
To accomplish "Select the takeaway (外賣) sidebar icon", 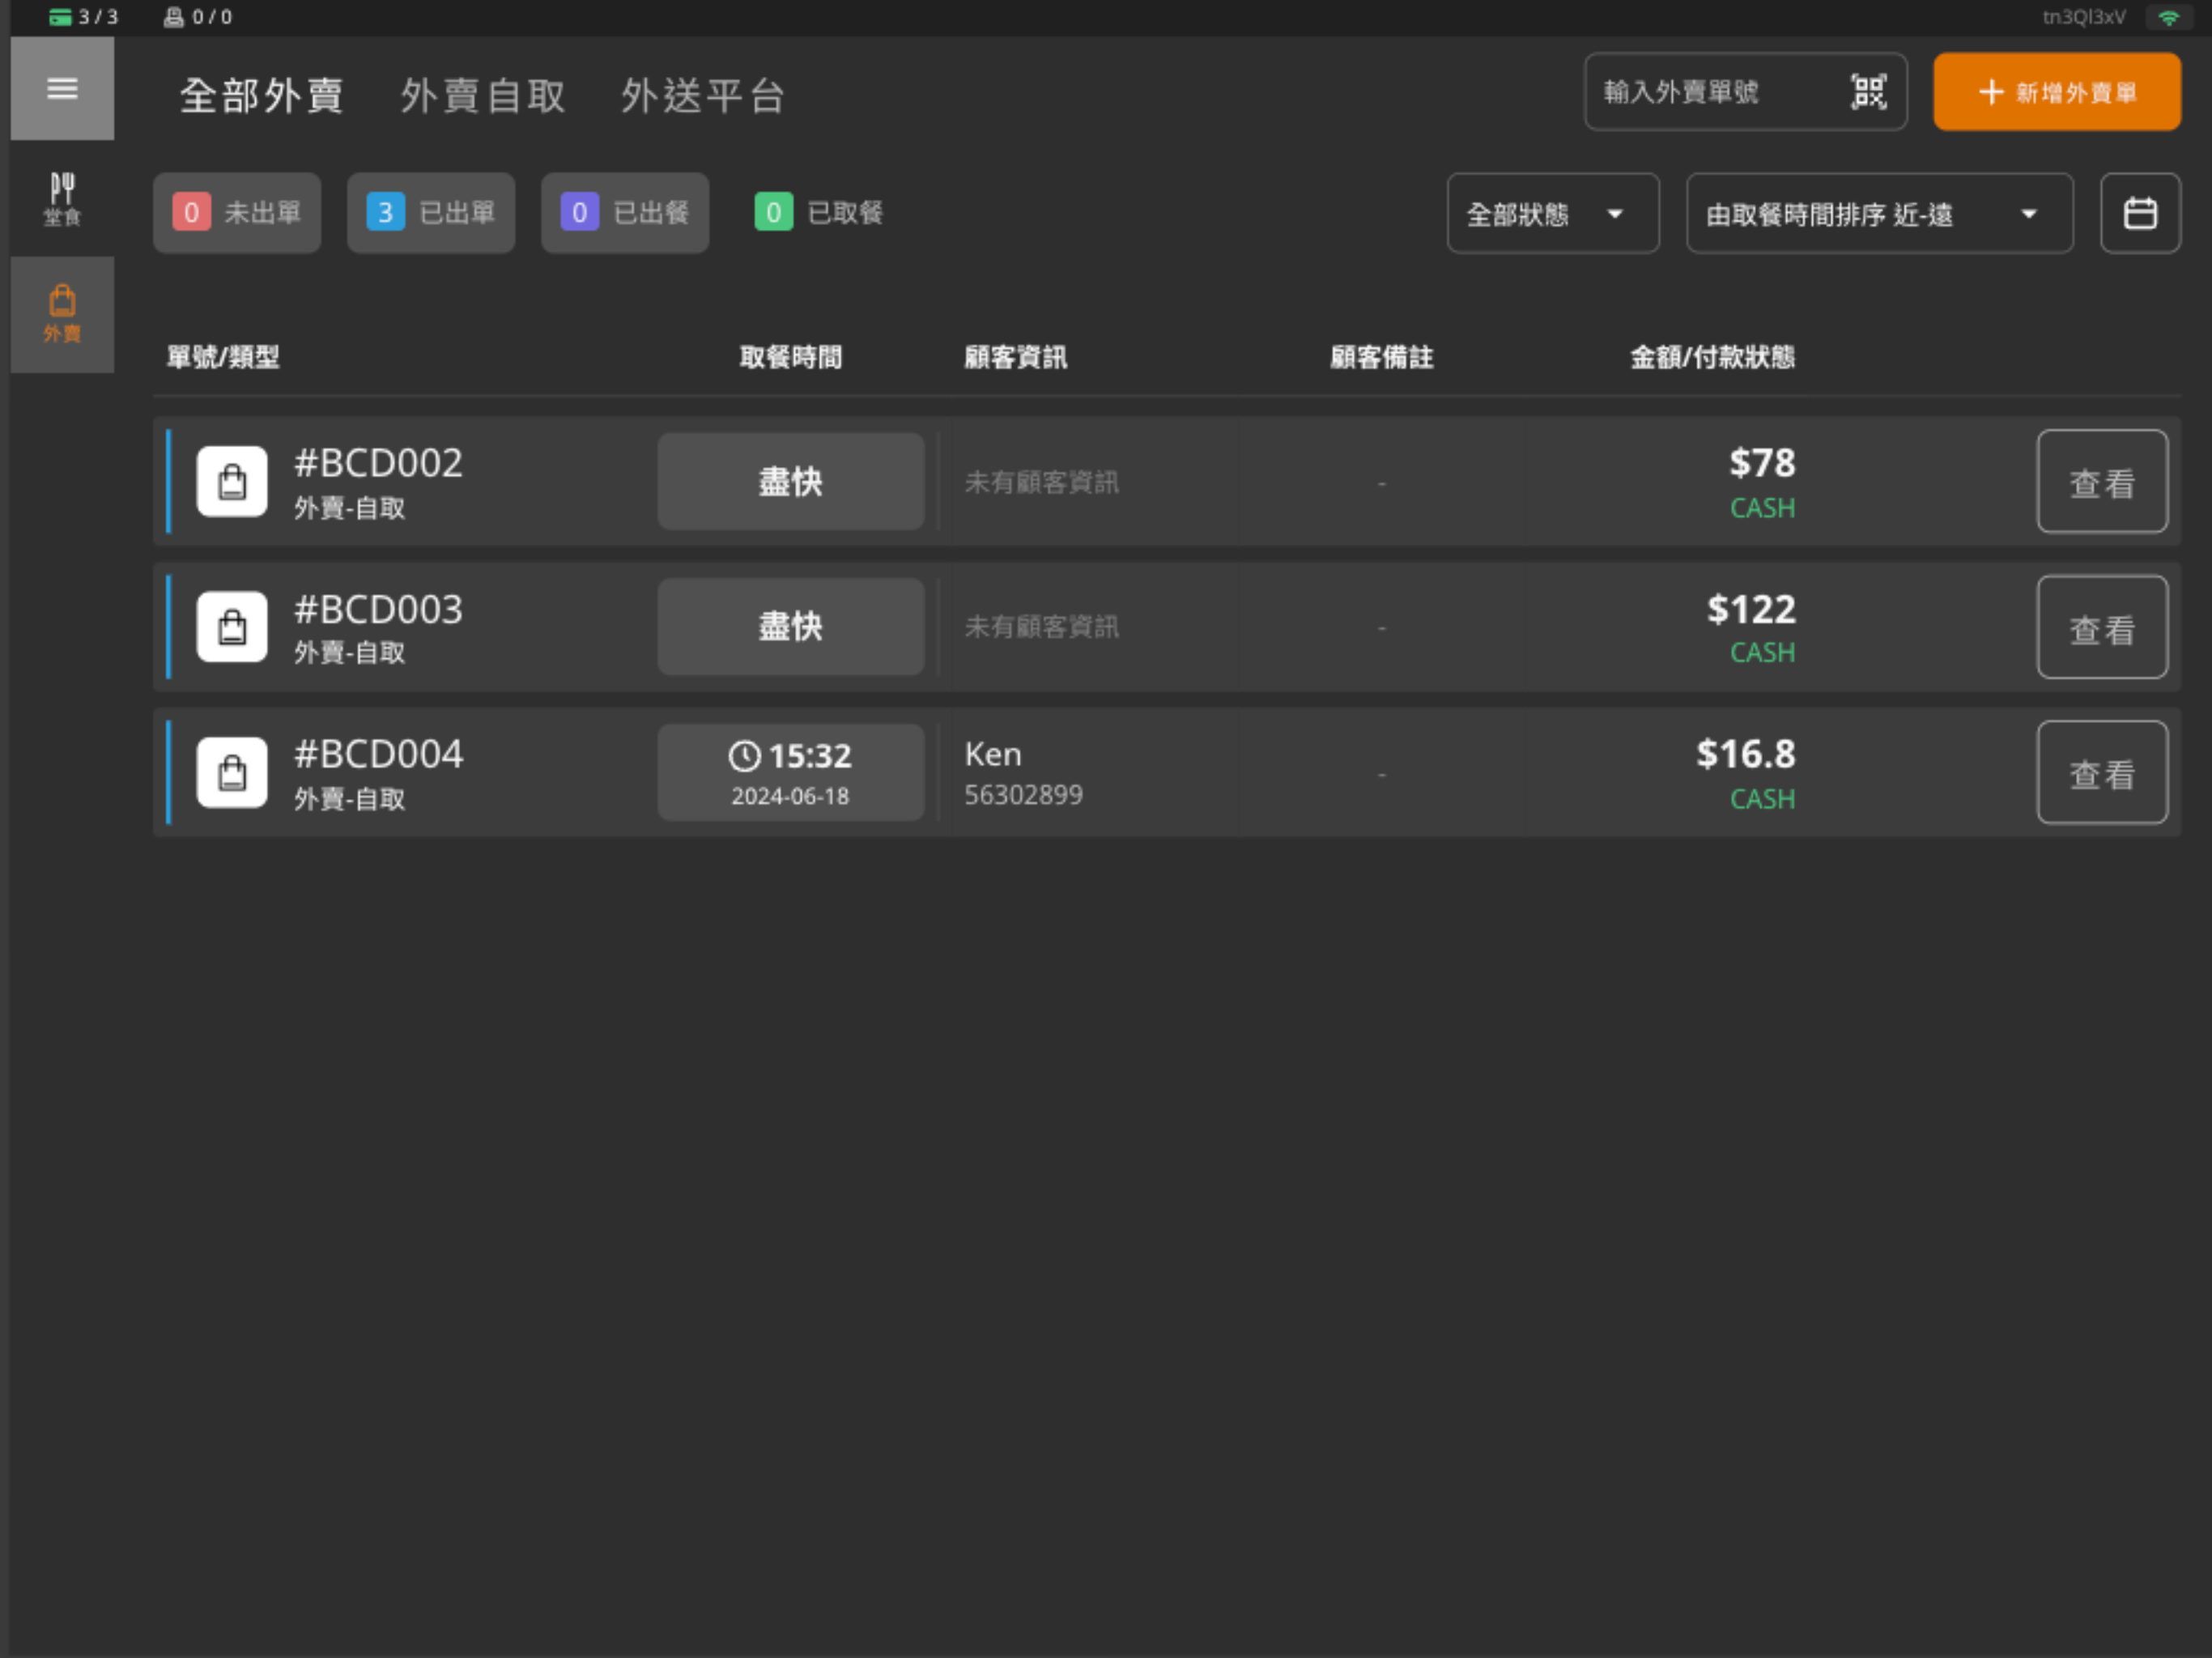I will 62,314.
